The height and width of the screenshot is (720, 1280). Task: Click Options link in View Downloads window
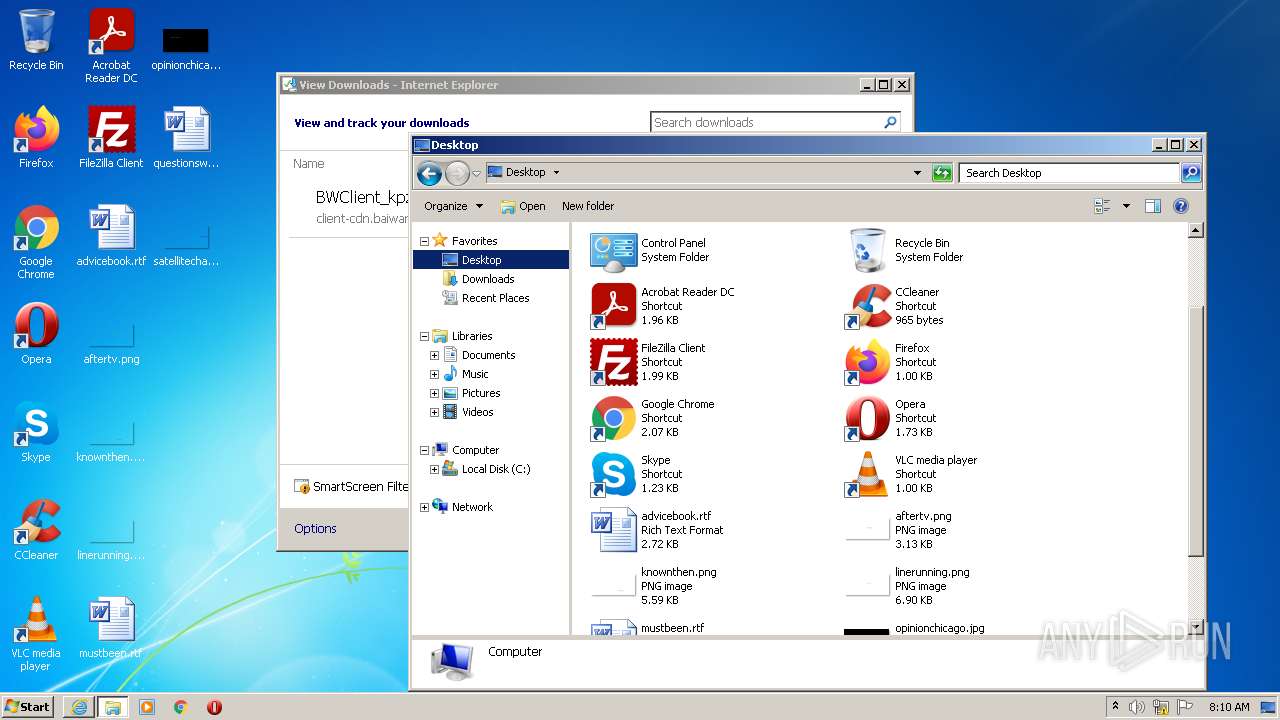point(315,528)
